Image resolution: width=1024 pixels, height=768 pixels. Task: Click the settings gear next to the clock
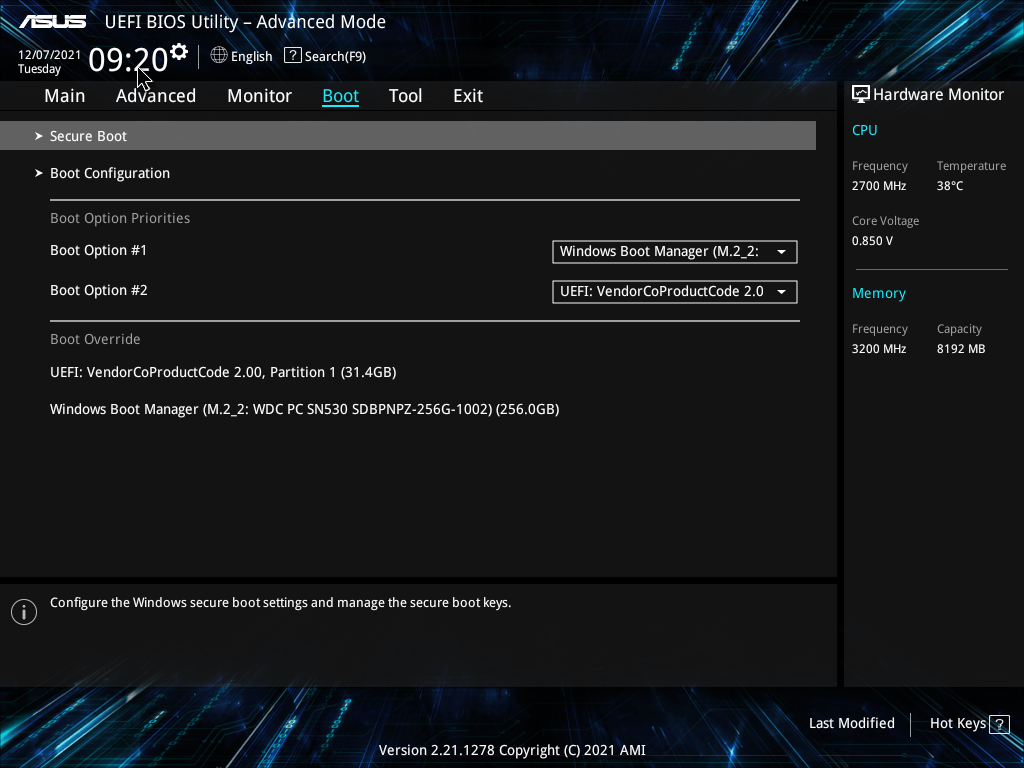point(179,52)
